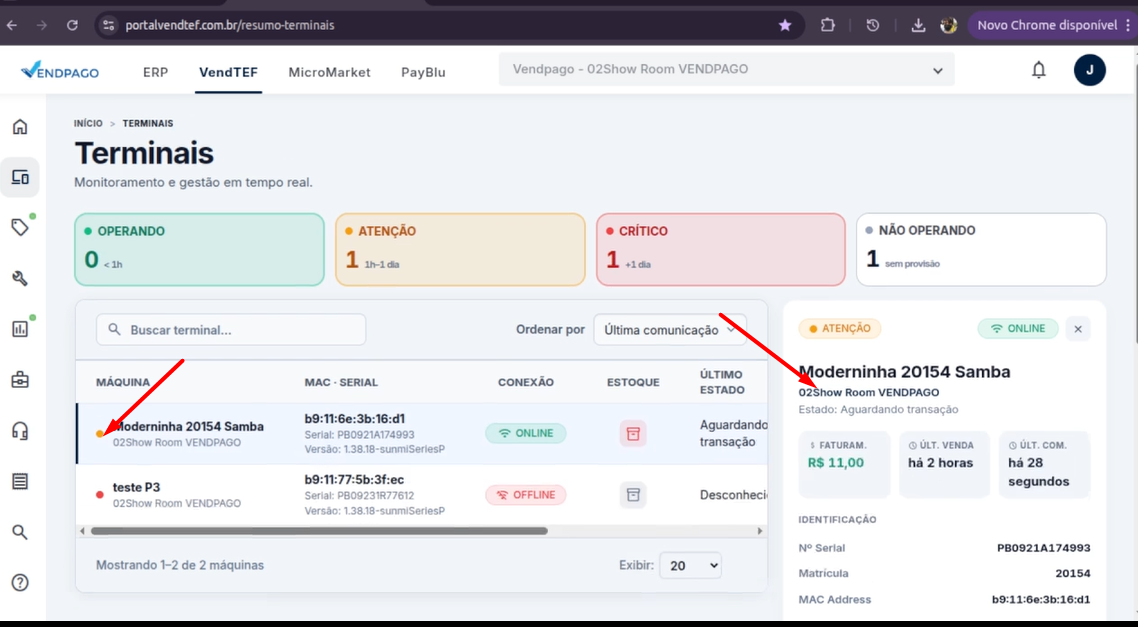Viewport: 1138px width, 627px height.
Task: Open the notifications bell
Action: [1039, 70]
